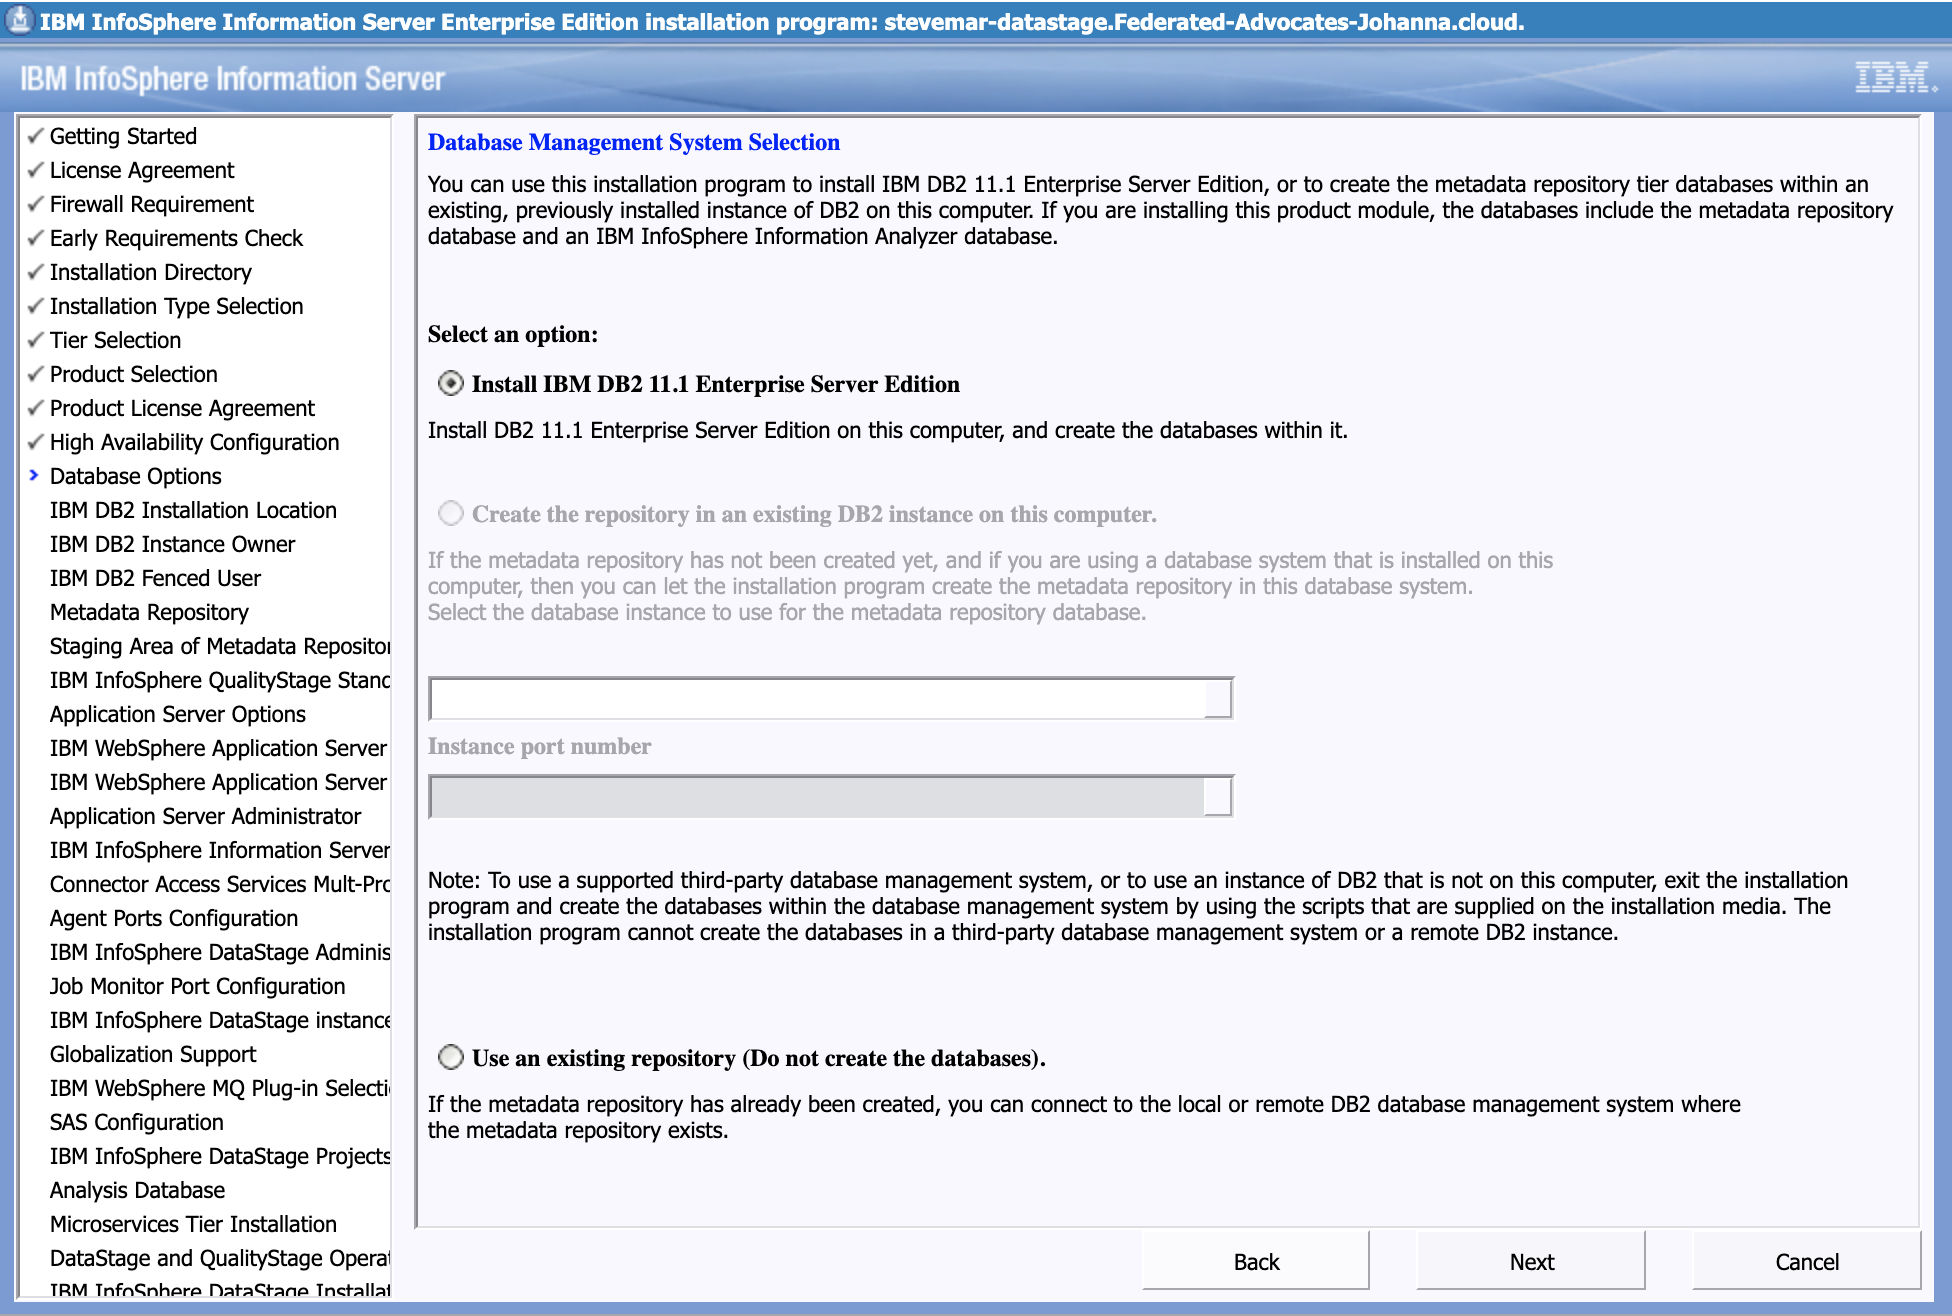The width and height of the screenshot is (1952, 1316).
Task: Select Microservices Tier Installation step
Action: [193, 1224]
